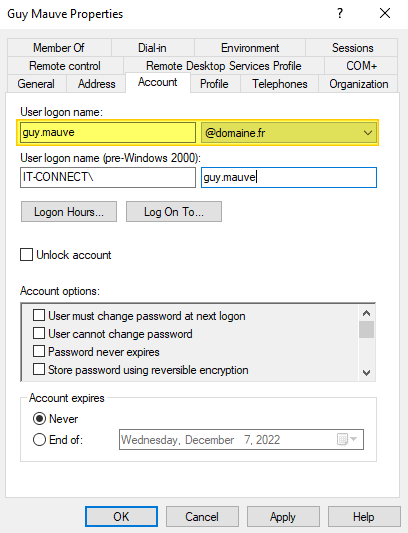Click the scroll down arrow in Account options

(366, 373)
